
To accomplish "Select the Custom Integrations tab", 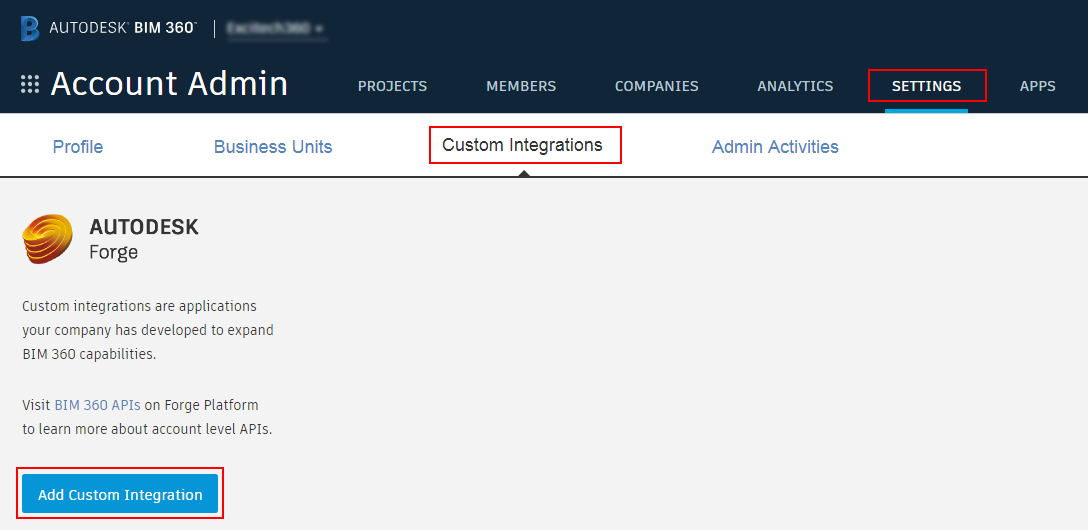I will click(x=522, y=146).
